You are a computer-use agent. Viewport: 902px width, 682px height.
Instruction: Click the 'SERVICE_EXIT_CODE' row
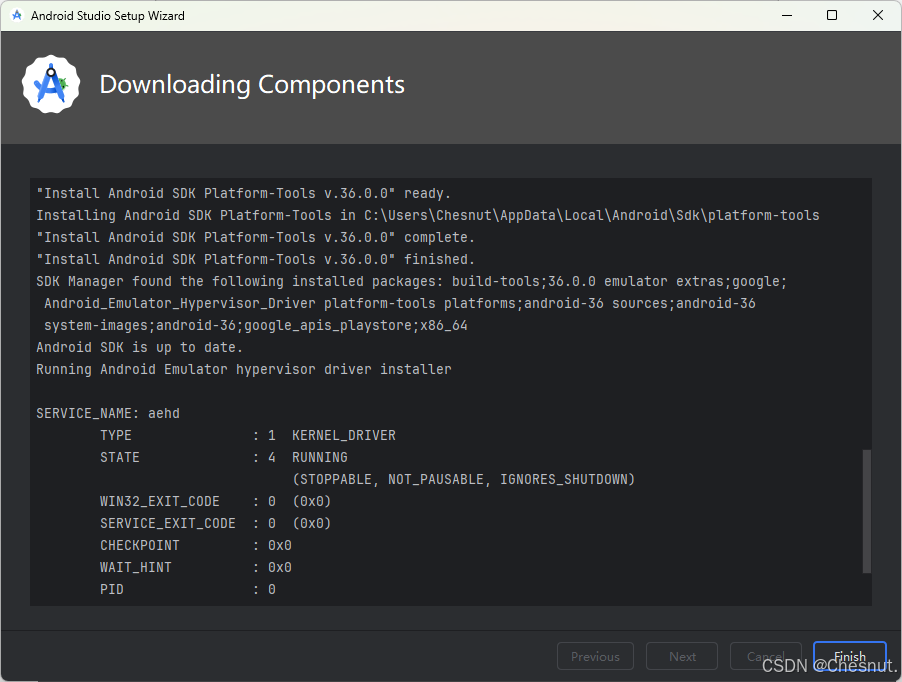(x=215, y=523)
